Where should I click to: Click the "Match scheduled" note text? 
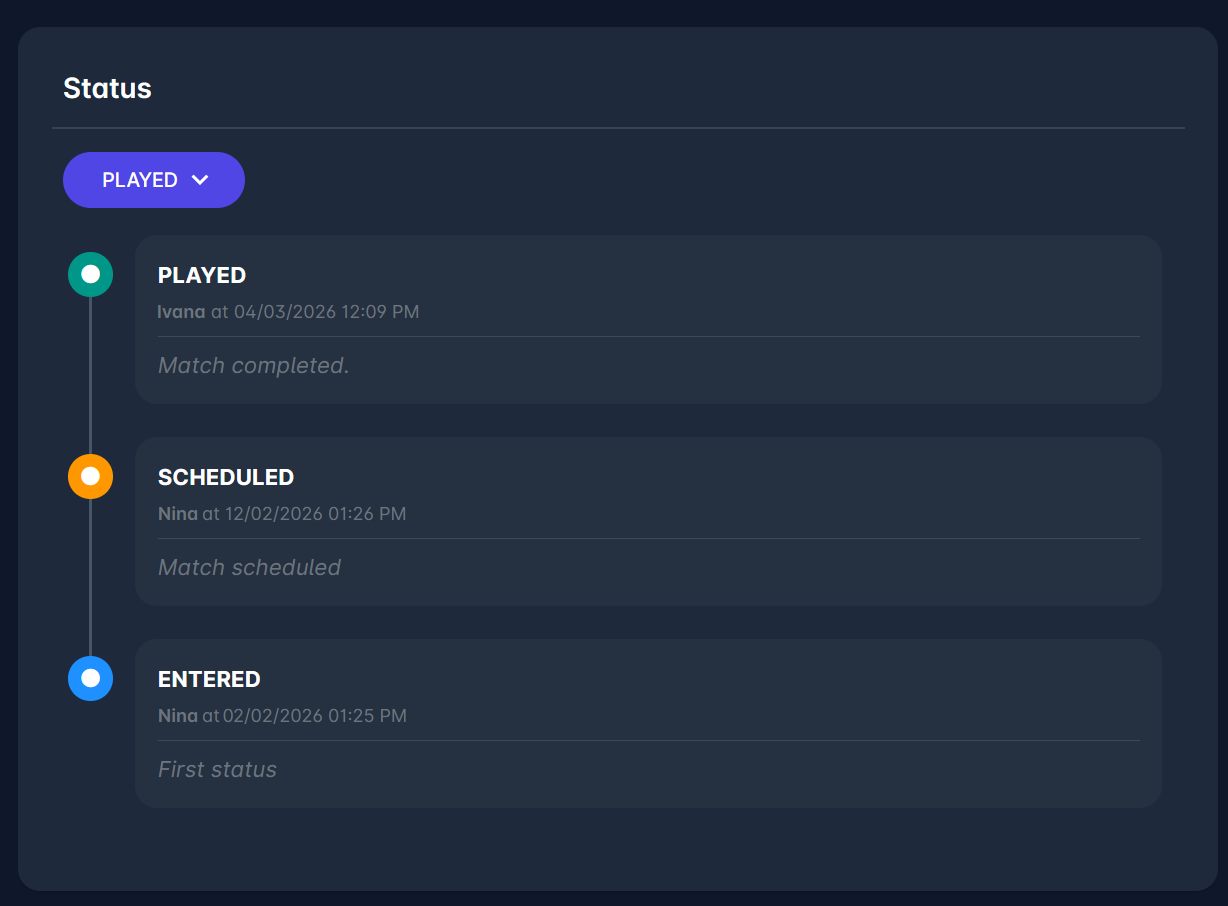tap(249, 568)
